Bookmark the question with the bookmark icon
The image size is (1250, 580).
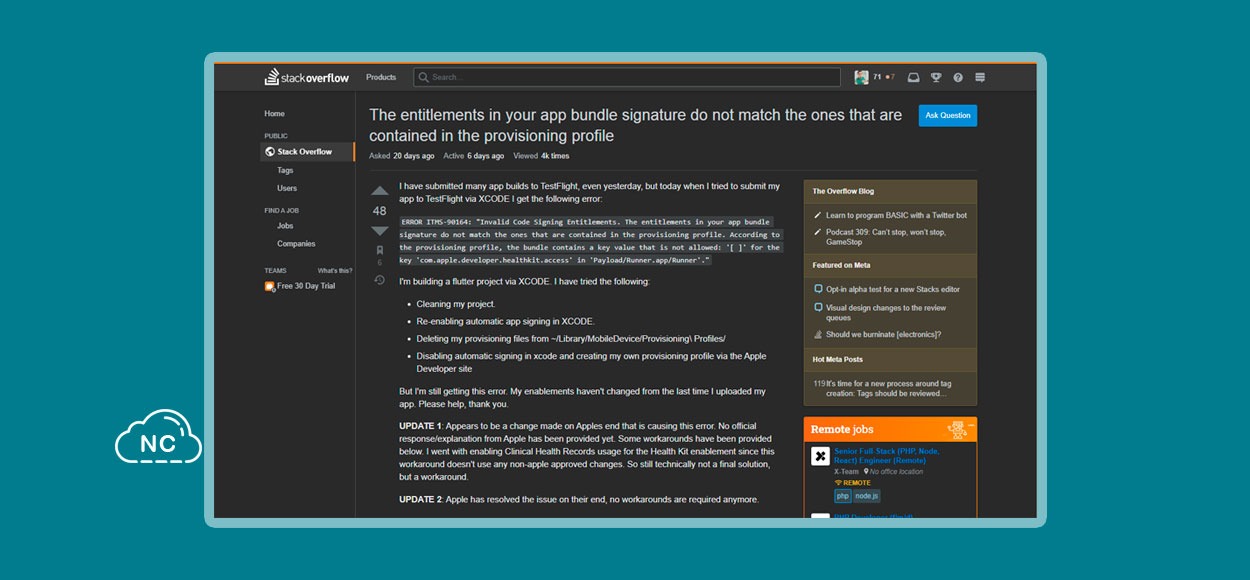click(380, 250)
